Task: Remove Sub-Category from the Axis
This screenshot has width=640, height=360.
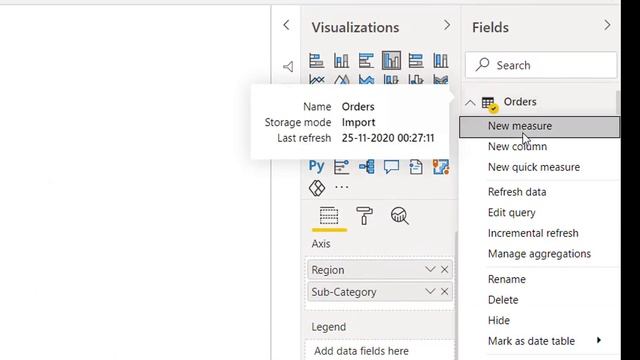Action: click(x=444, y=292)
